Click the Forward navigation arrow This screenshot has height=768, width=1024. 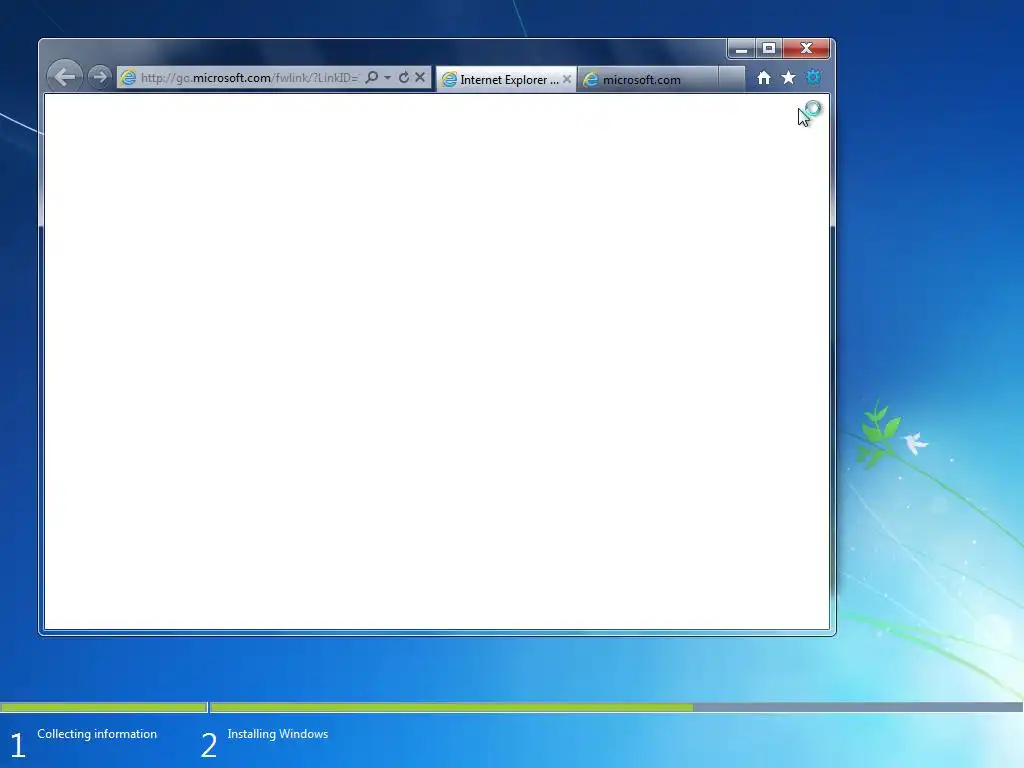pyautogui.click(x=100, y=77)
